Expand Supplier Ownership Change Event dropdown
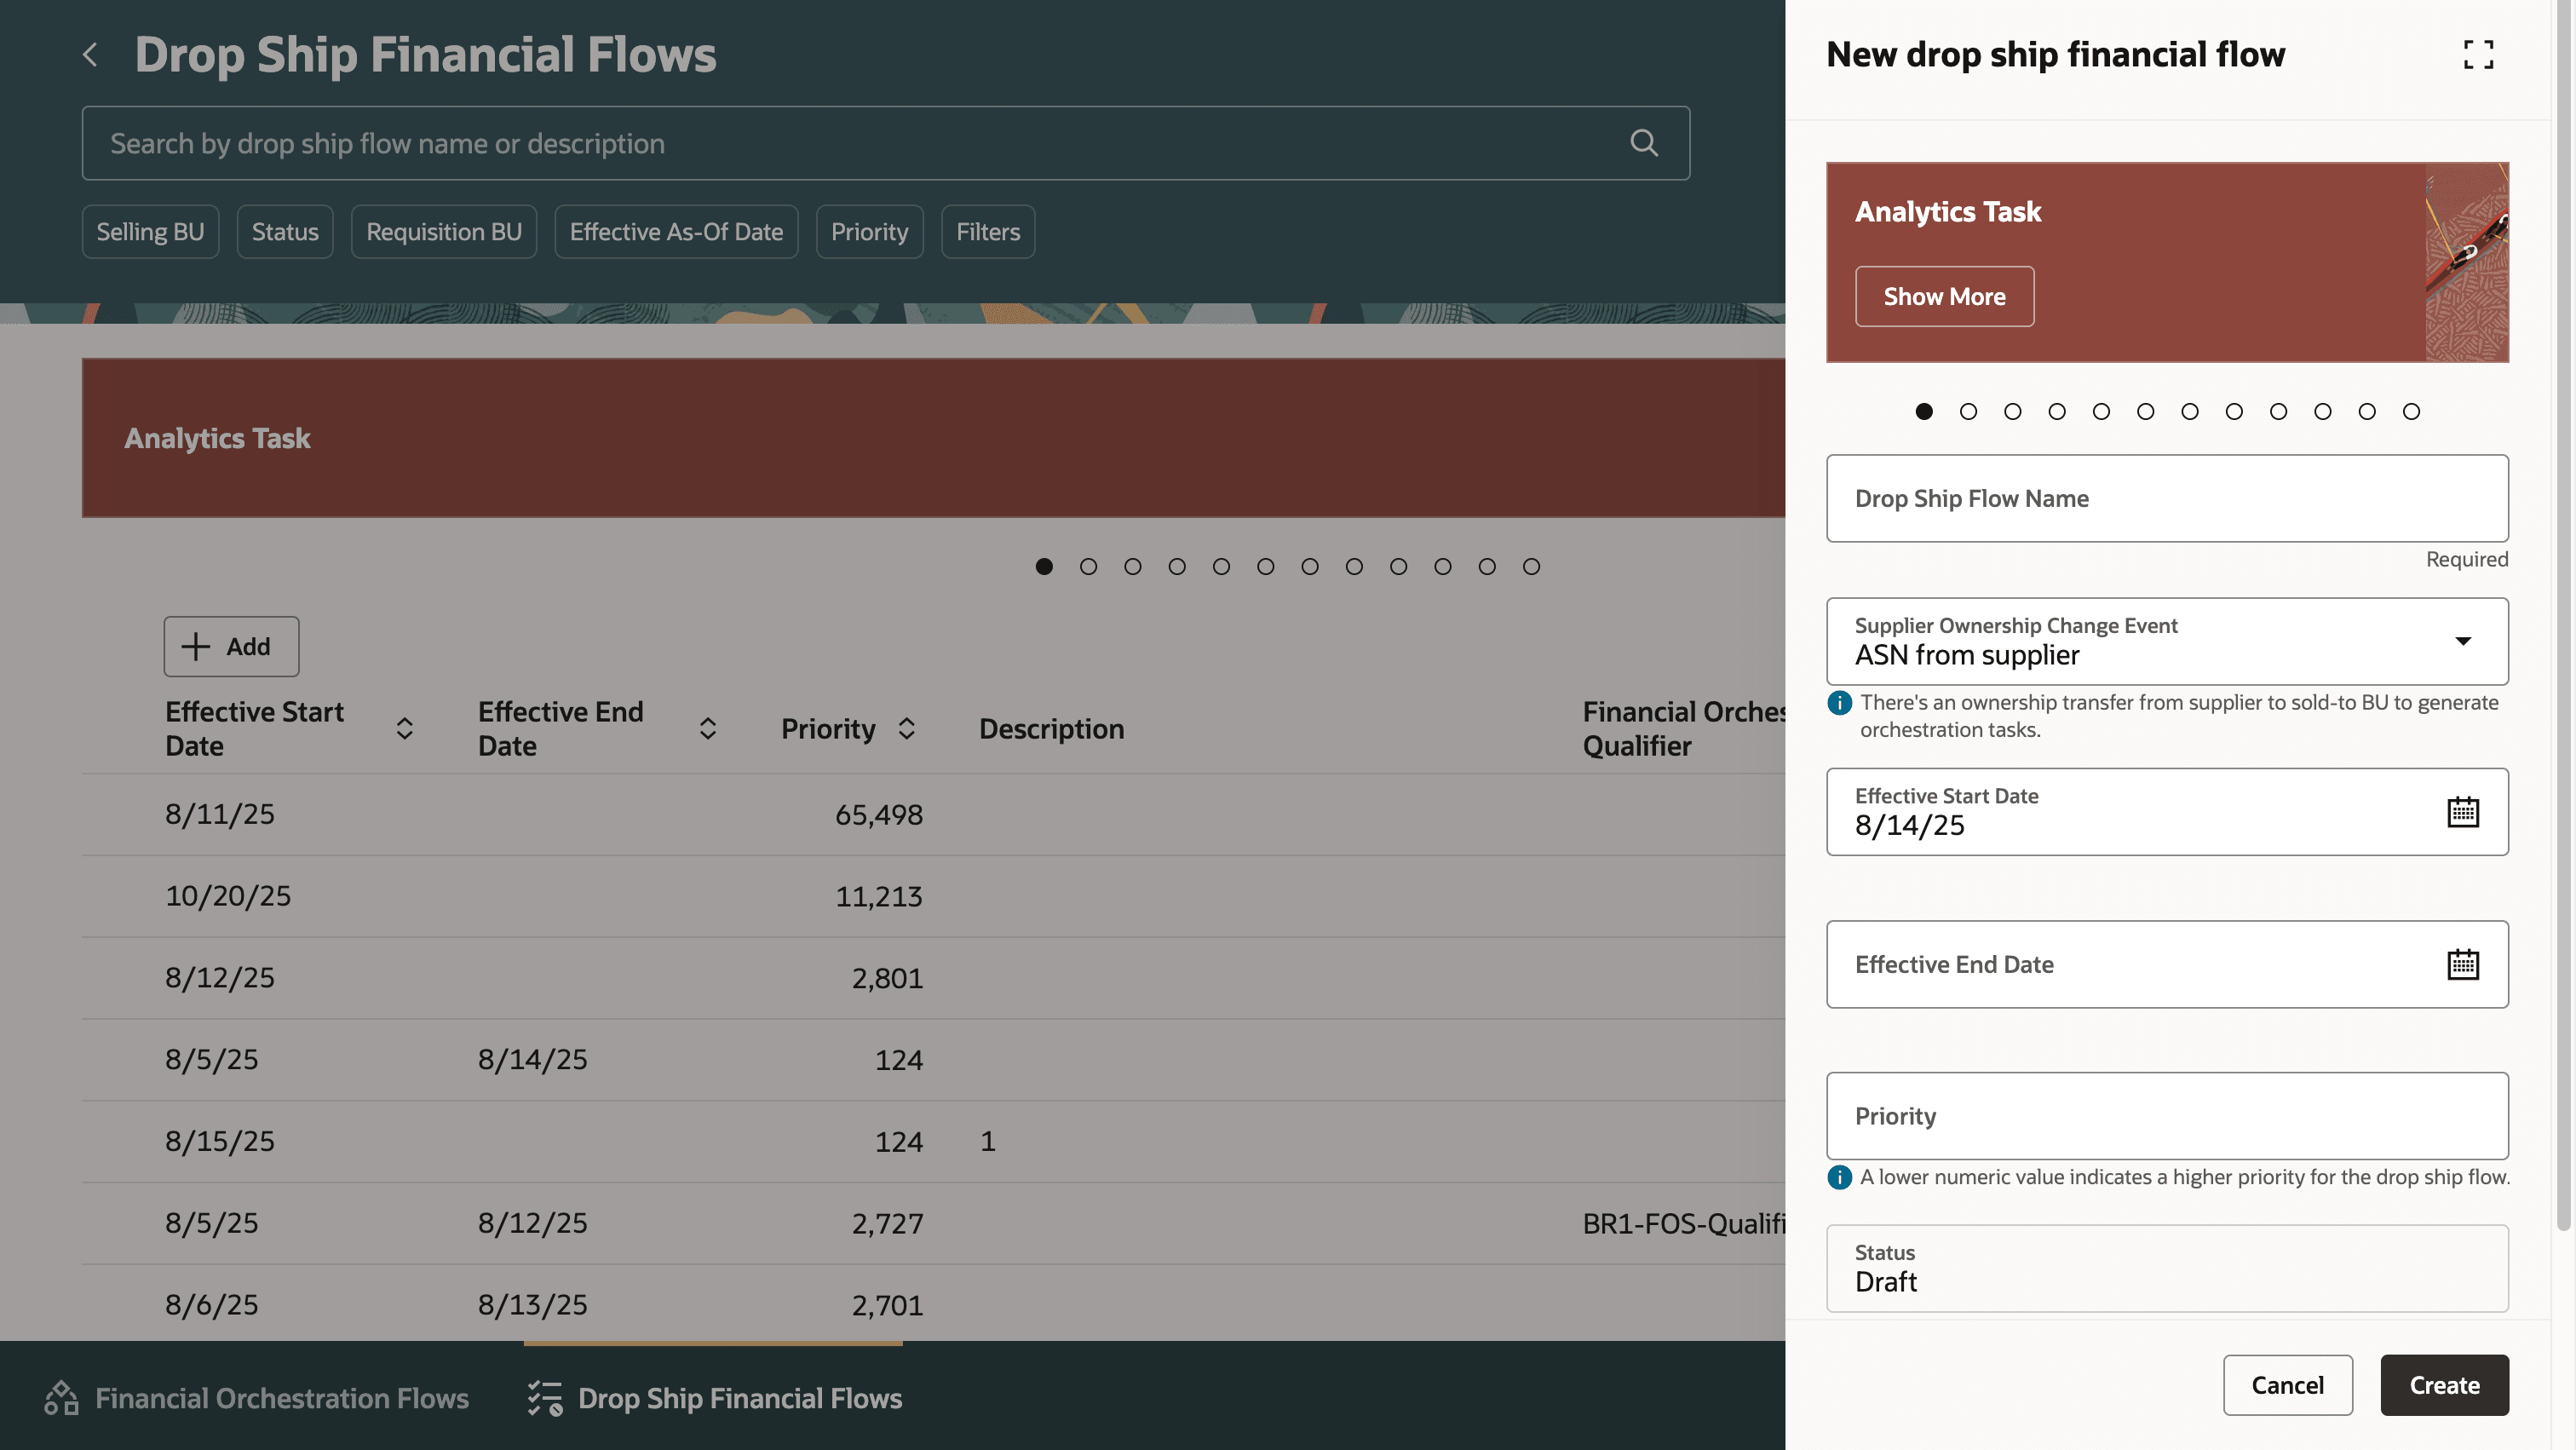The height and width of the screenshot is (1450, 2576). coord(2462,641)
